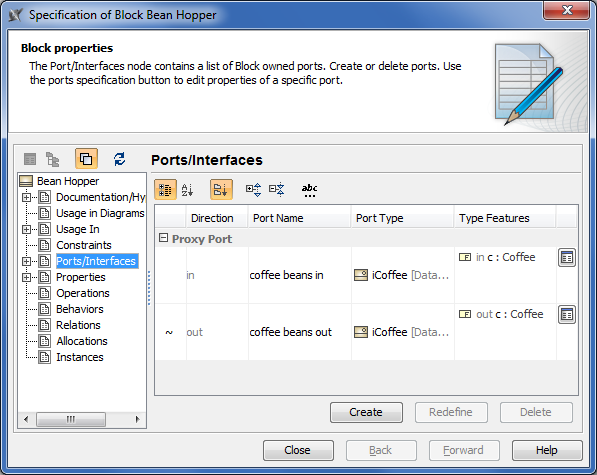Click the expand all rows icon
The height and width of the screenshot is (475, 597).
coord(253,189)
